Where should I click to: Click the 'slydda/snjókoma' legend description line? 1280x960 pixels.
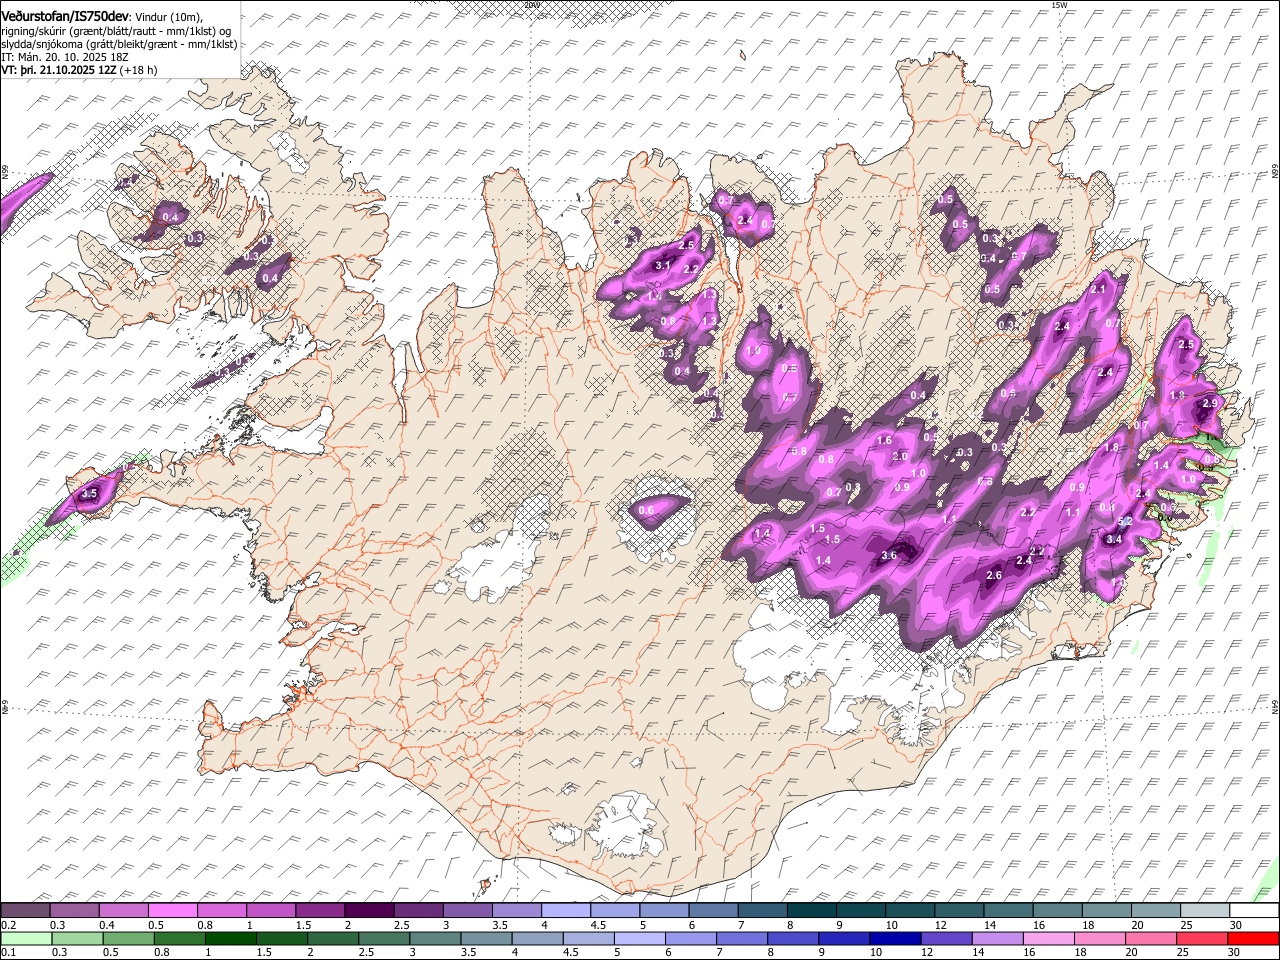[x=119, y=45]
